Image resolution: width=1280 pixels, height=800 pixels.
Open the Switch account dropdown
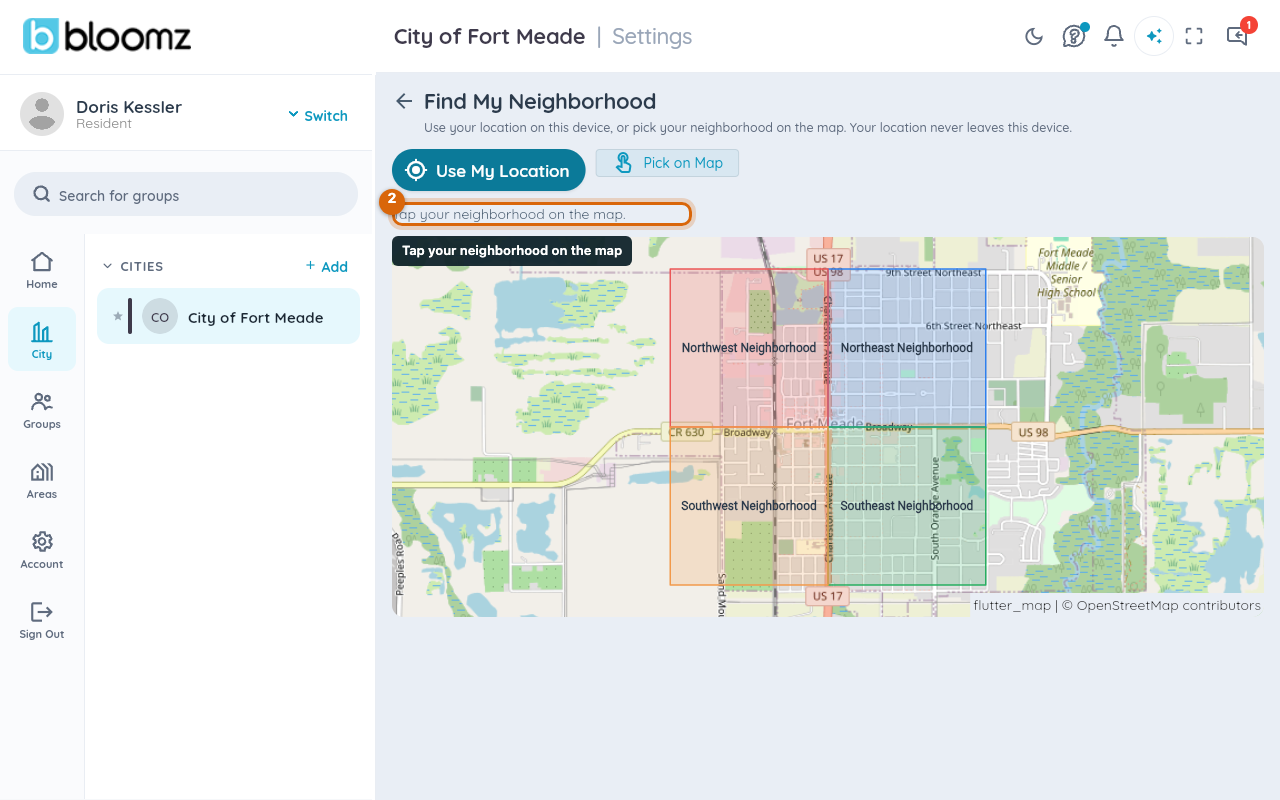point(318,115)
